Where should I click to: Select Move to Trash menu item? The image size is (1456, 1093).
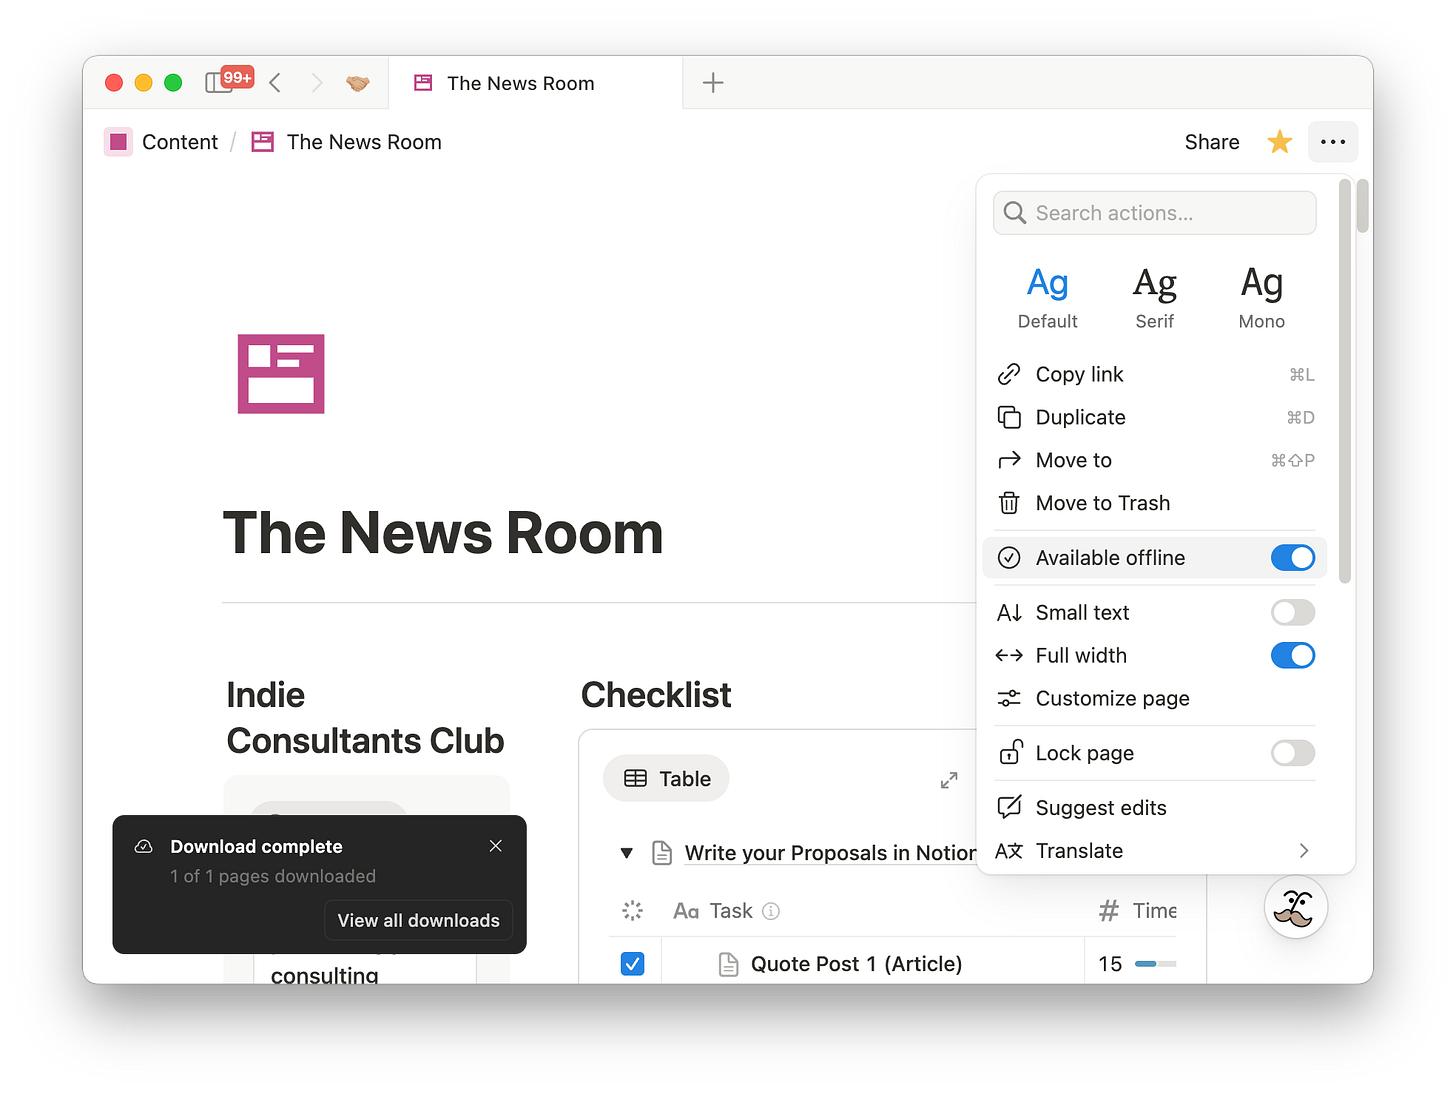click(1155, 503)
